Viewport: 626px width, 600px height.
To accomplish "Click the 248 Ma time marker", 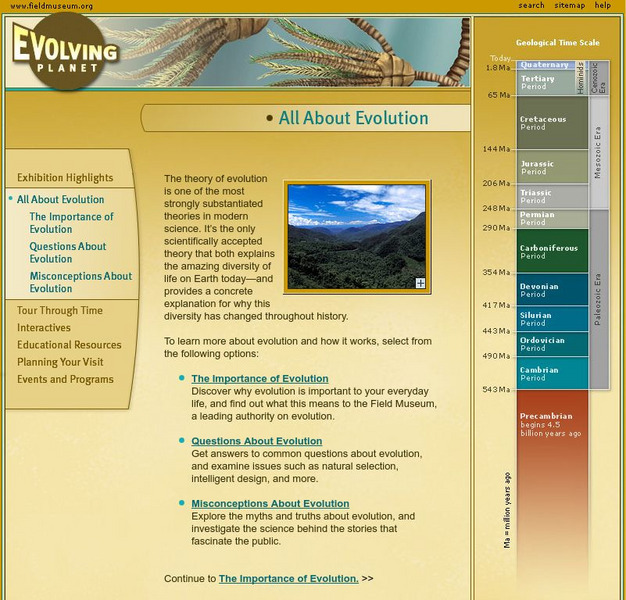I will (496, 208).
